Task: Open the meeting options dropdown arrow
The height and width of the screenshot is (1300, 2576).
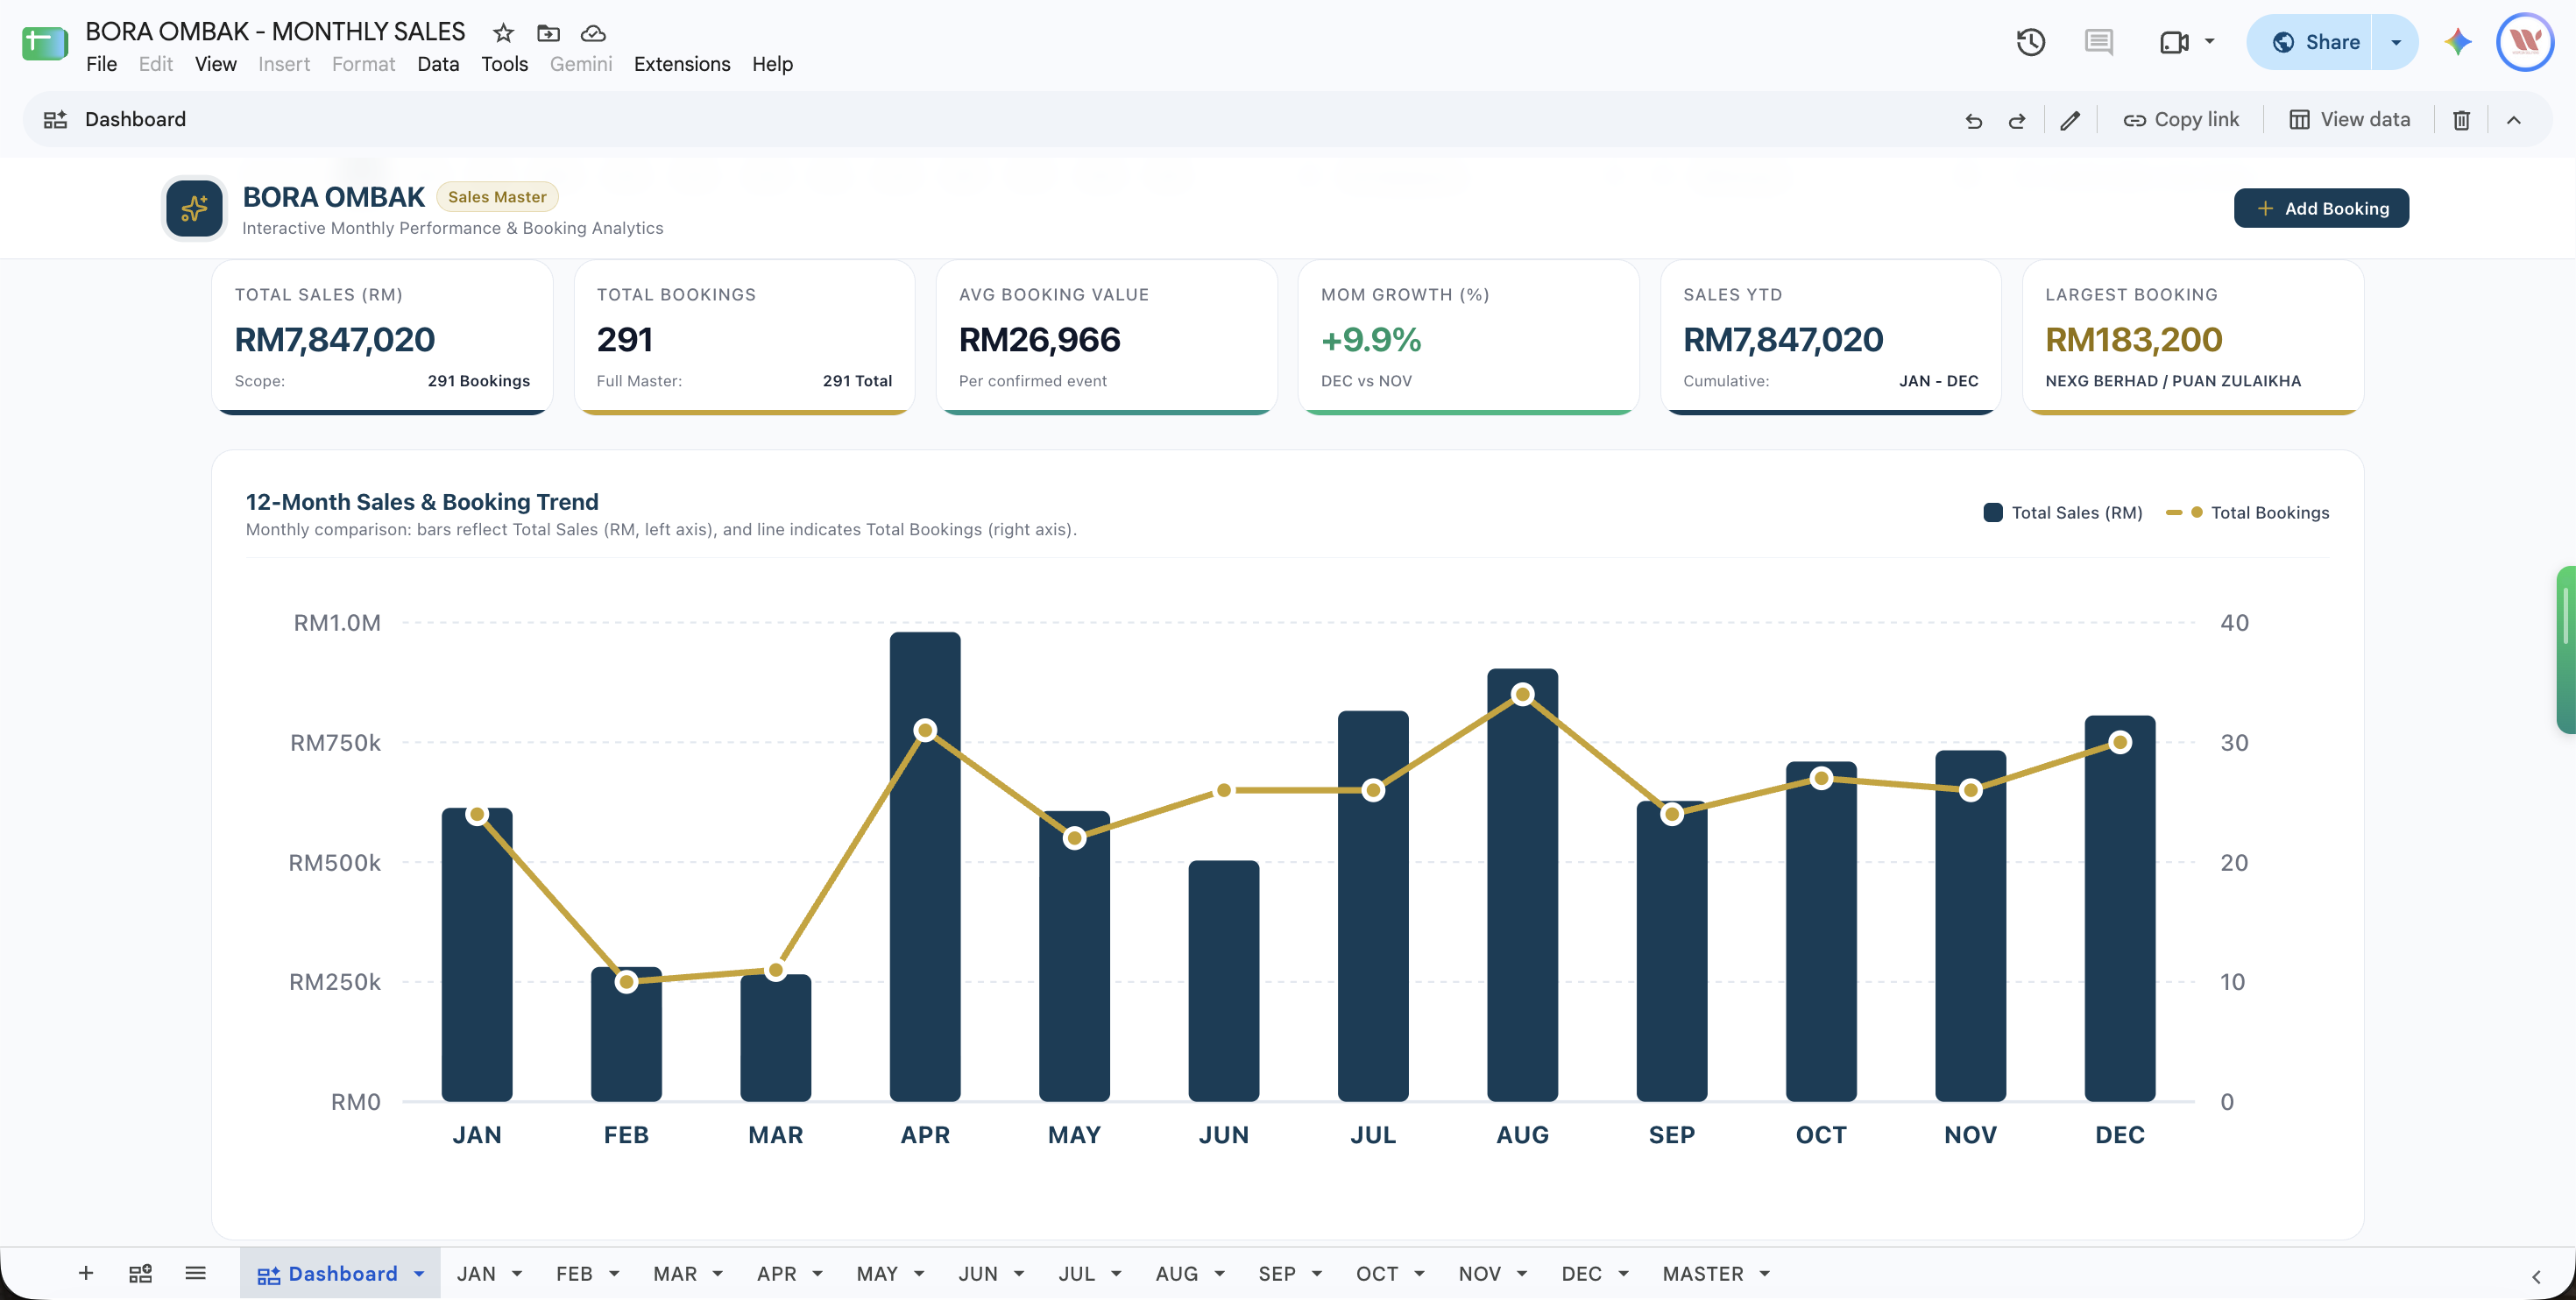Action: [2209, 42]
